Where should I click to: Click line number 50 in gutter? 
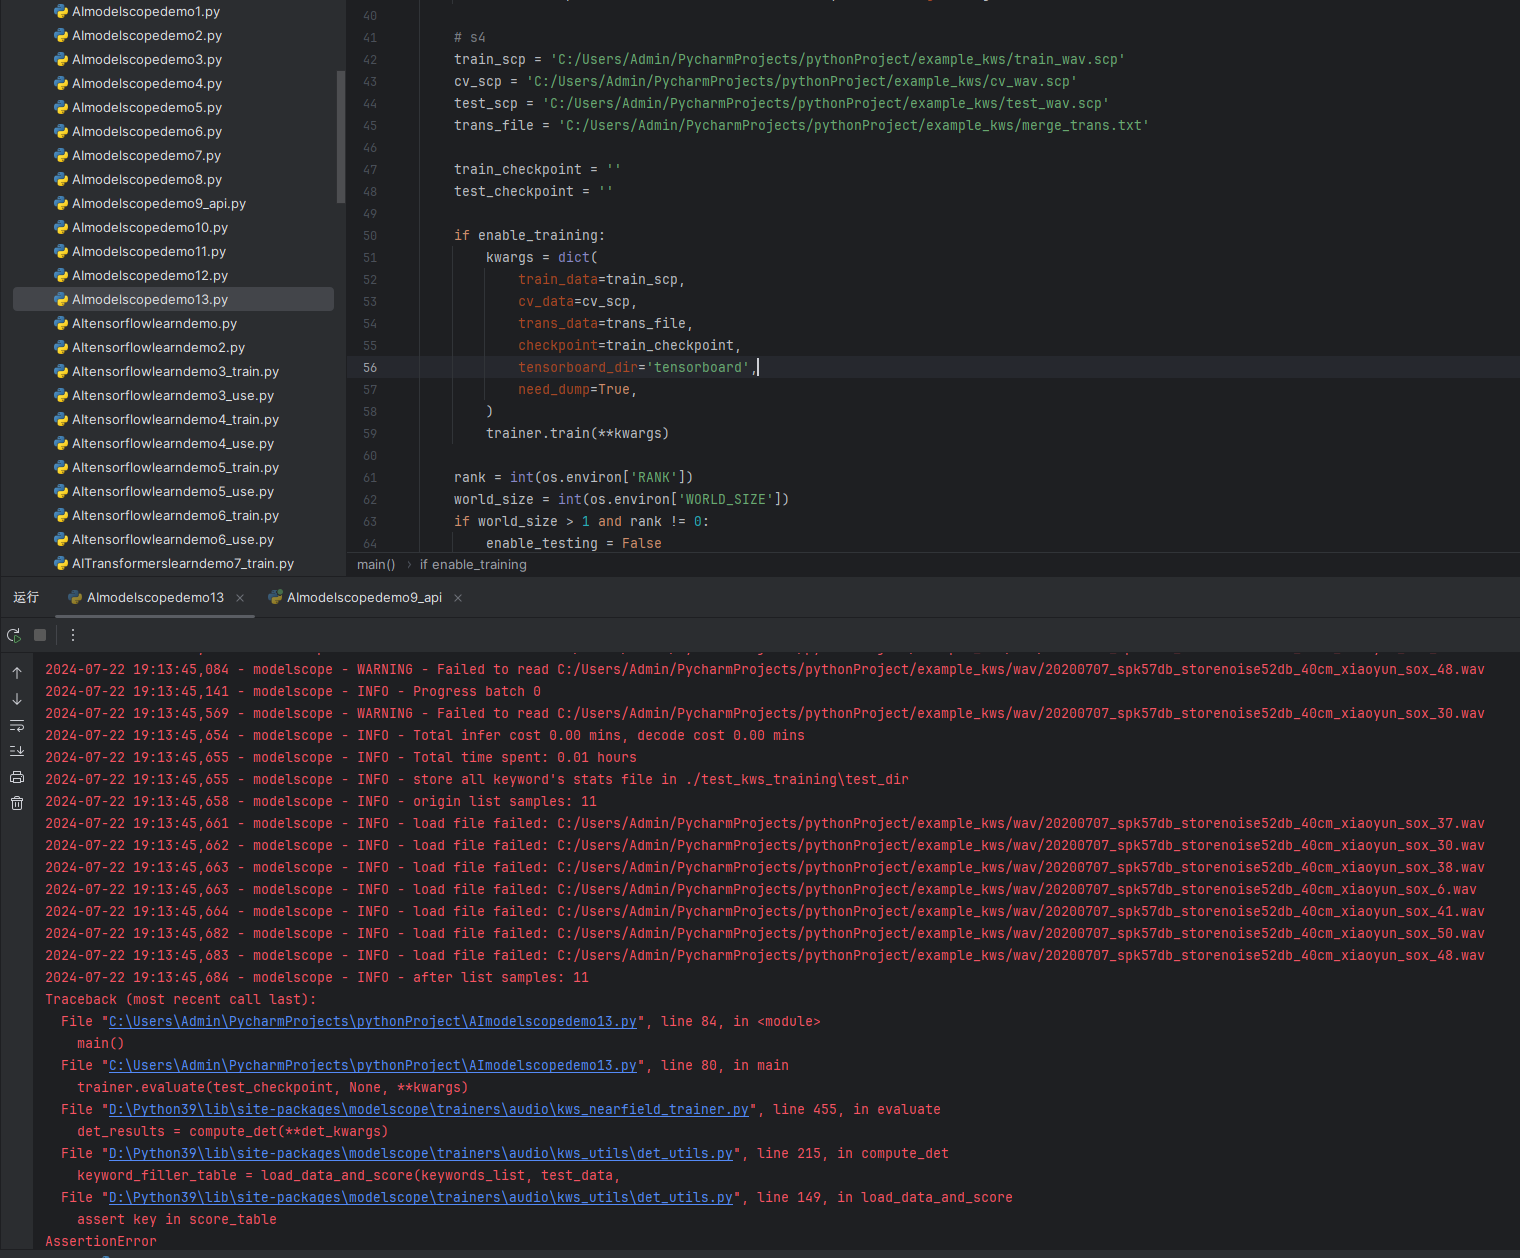(x=370, y=236)
